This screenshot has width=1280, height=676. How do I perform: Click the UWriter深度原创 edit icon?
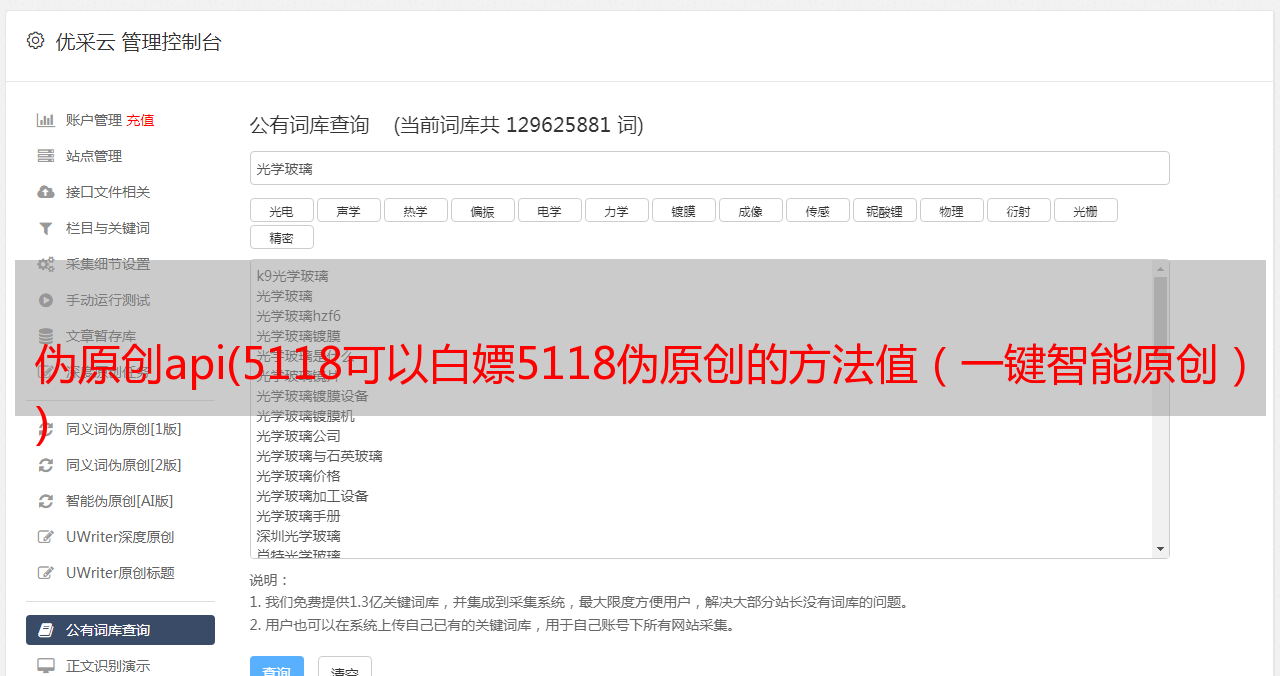46,537
